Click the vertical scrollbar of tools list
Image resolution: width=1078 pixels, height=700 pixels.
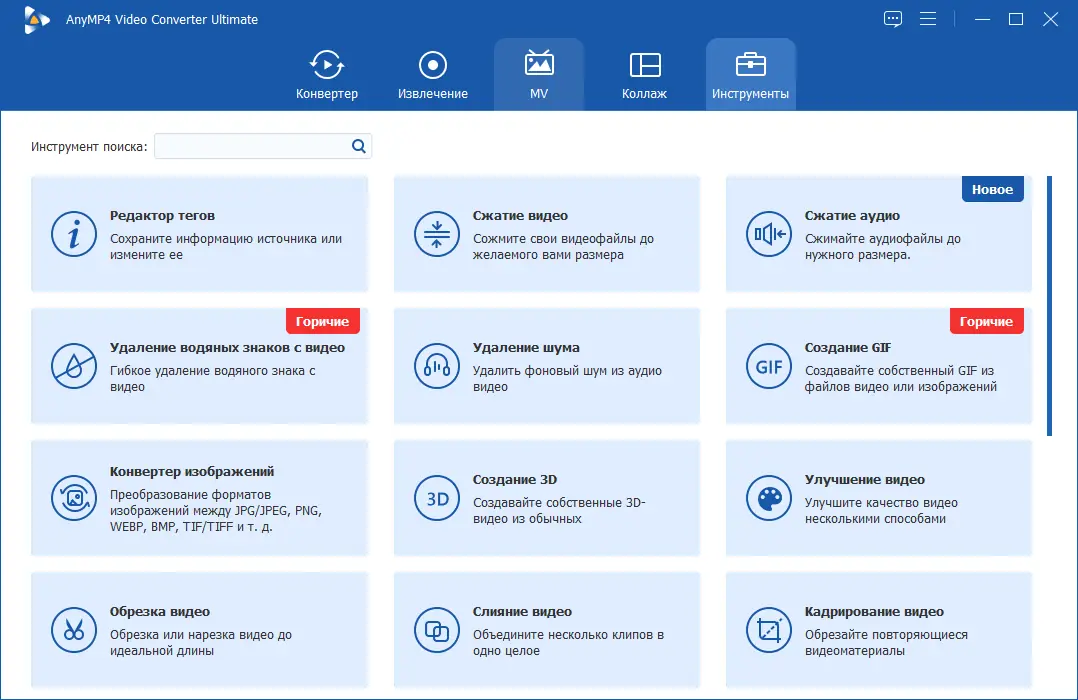(1049, 306)
